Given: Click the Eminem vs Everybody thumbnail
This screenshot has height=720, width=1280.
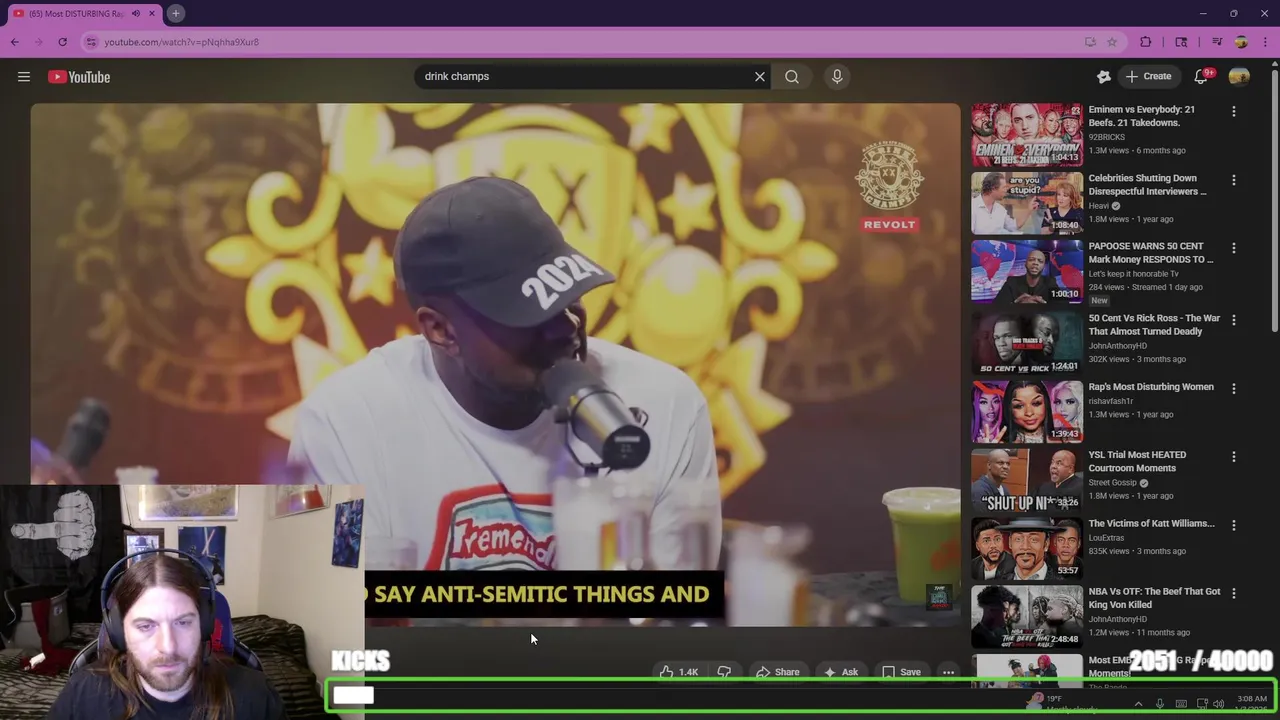Looking at the screenshot, I should click(1027, 135).
